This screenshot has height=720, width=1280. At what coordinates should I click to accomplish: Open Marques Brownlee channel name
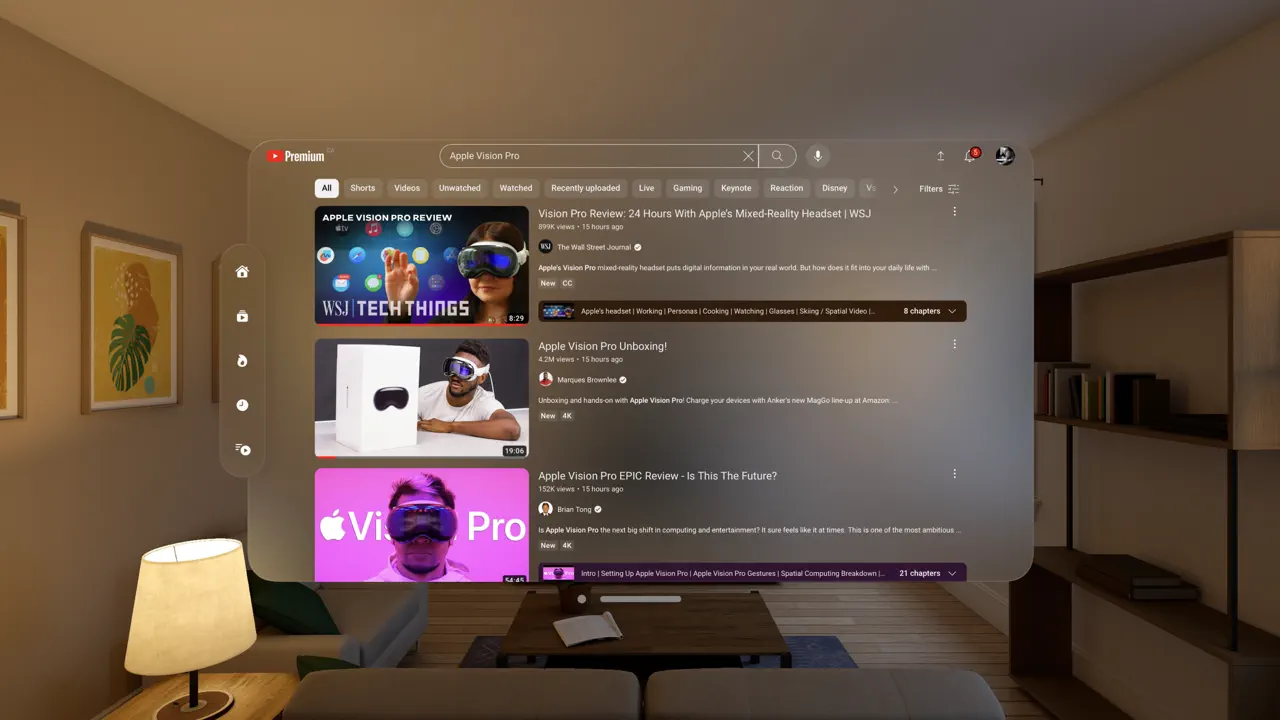pos(587,380)
